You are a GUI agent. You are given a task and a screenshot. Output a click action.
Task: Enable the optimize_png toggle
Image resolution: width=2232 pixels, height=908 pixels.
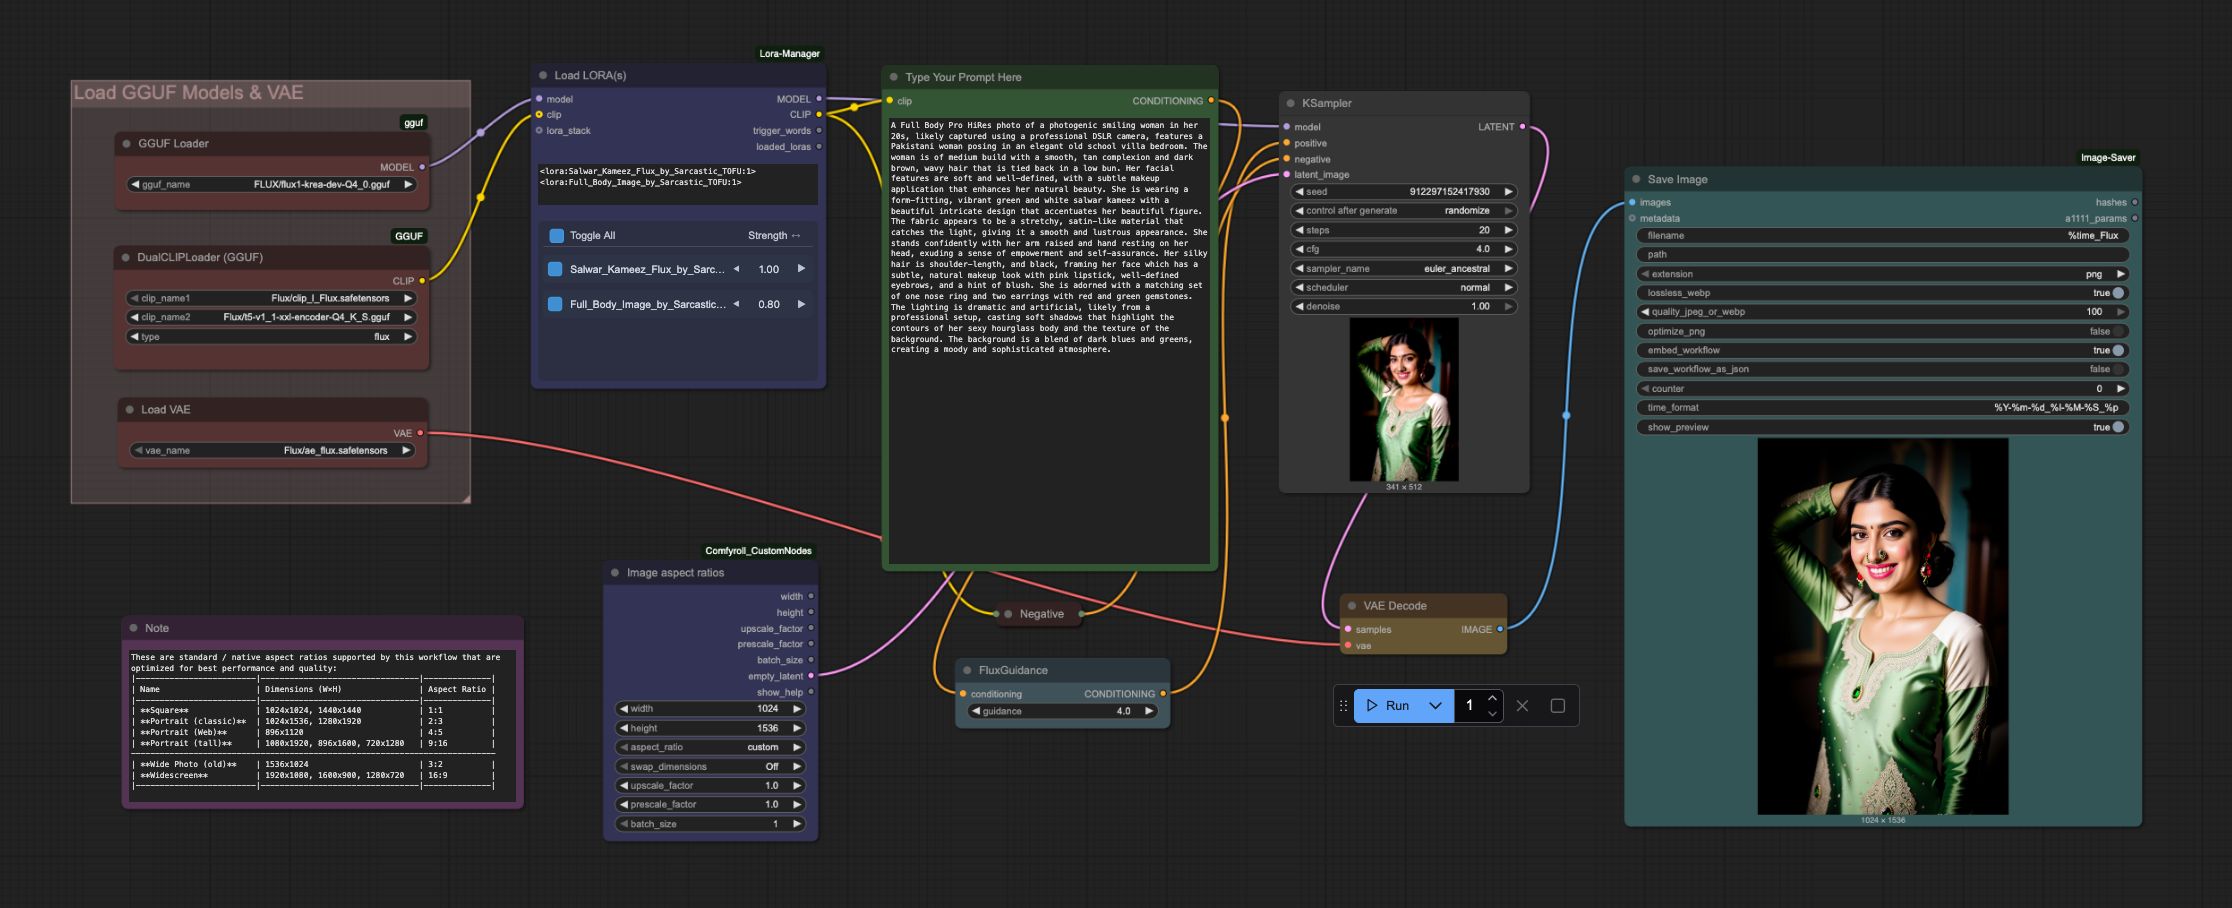coord(2117,331)
